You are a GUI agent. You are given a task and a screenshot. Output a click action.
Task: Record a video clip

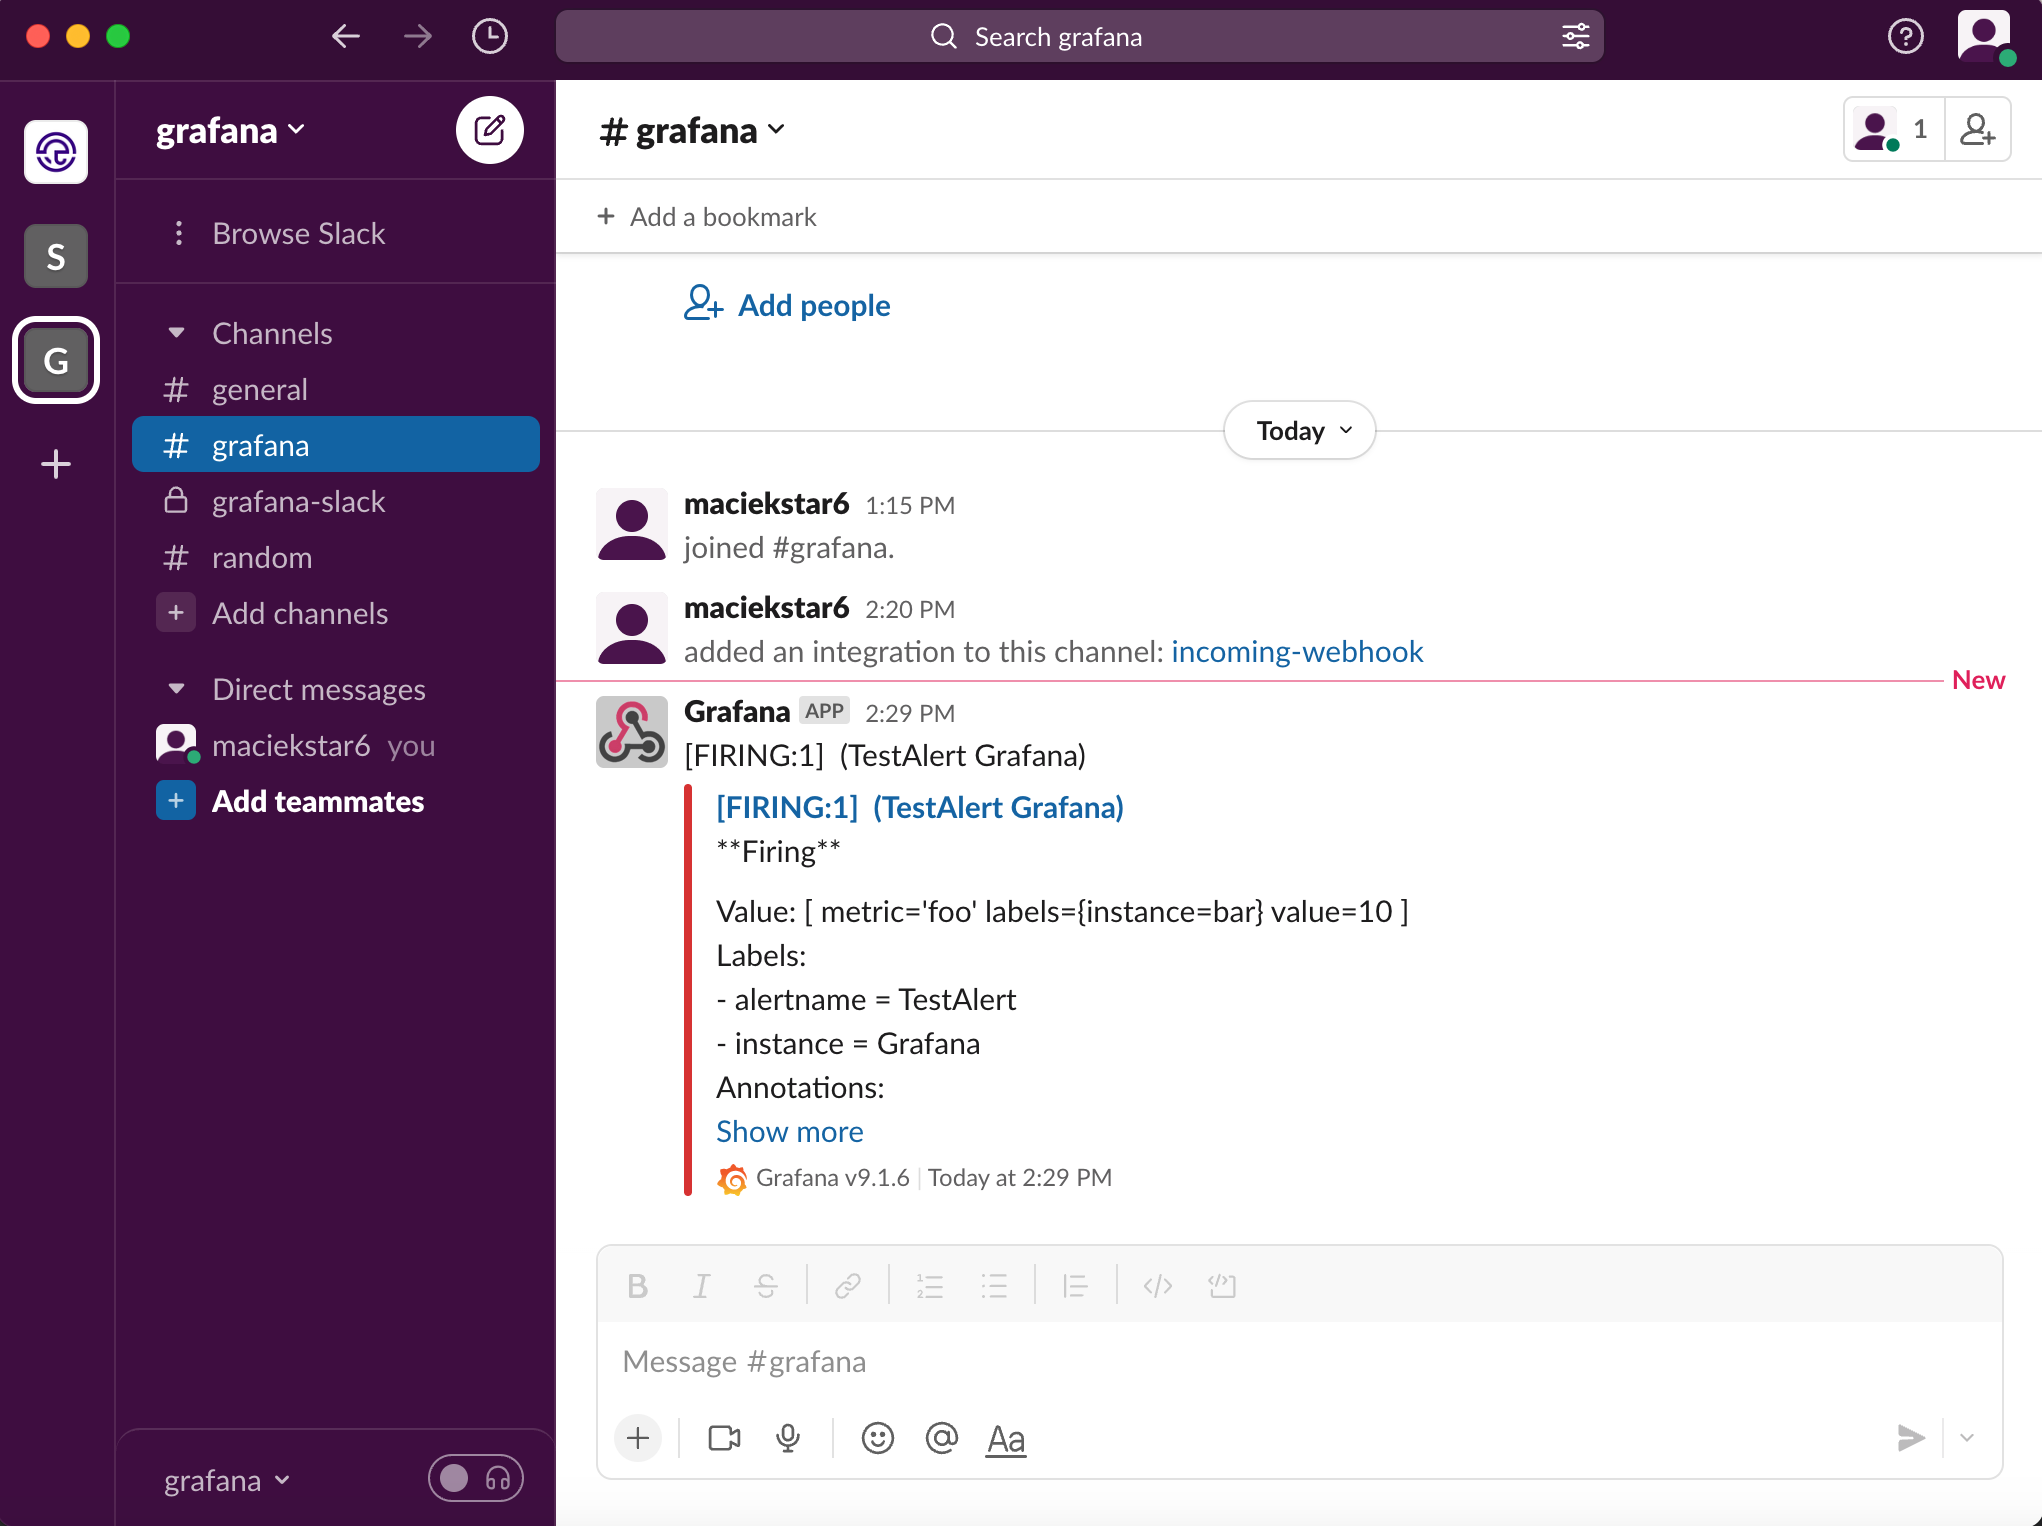coord(724,1439)
